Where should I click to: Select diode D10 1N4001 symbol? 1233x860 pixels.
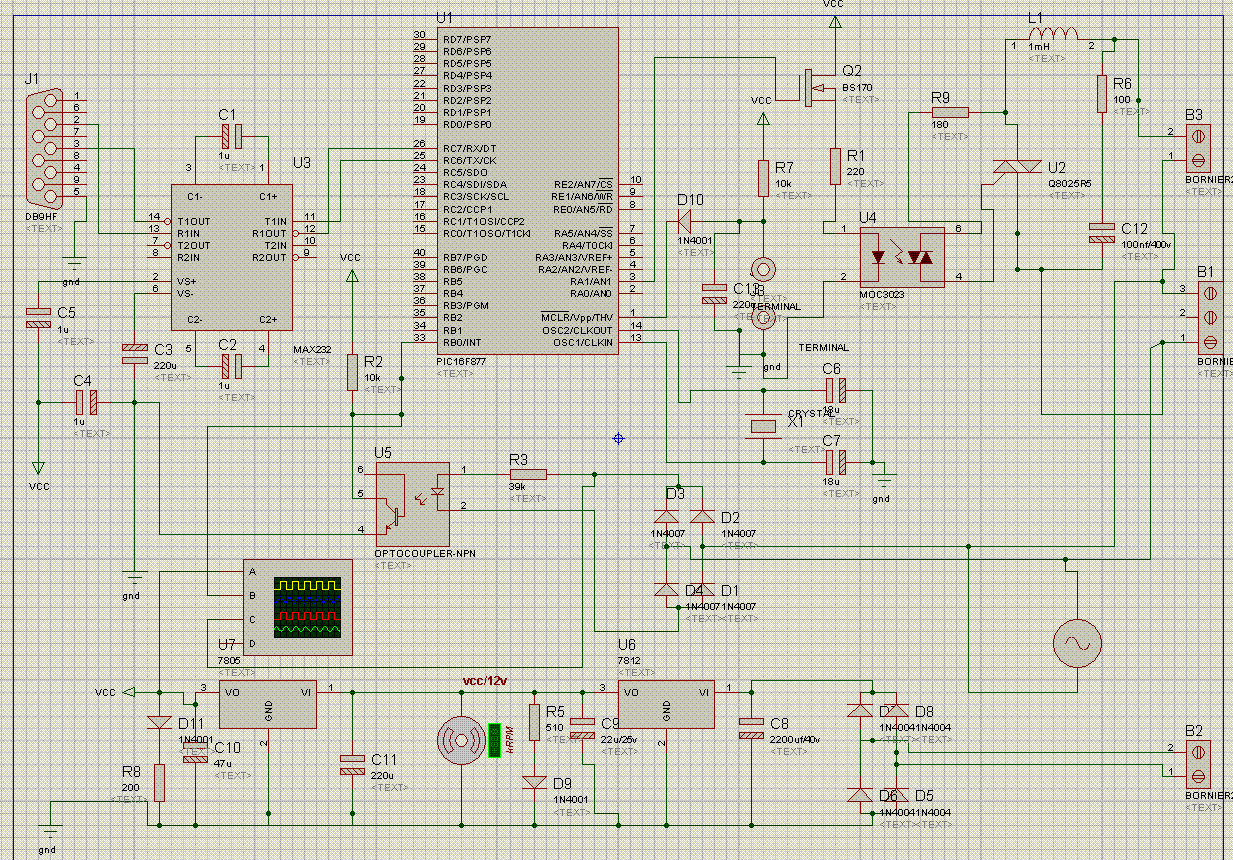685,221
